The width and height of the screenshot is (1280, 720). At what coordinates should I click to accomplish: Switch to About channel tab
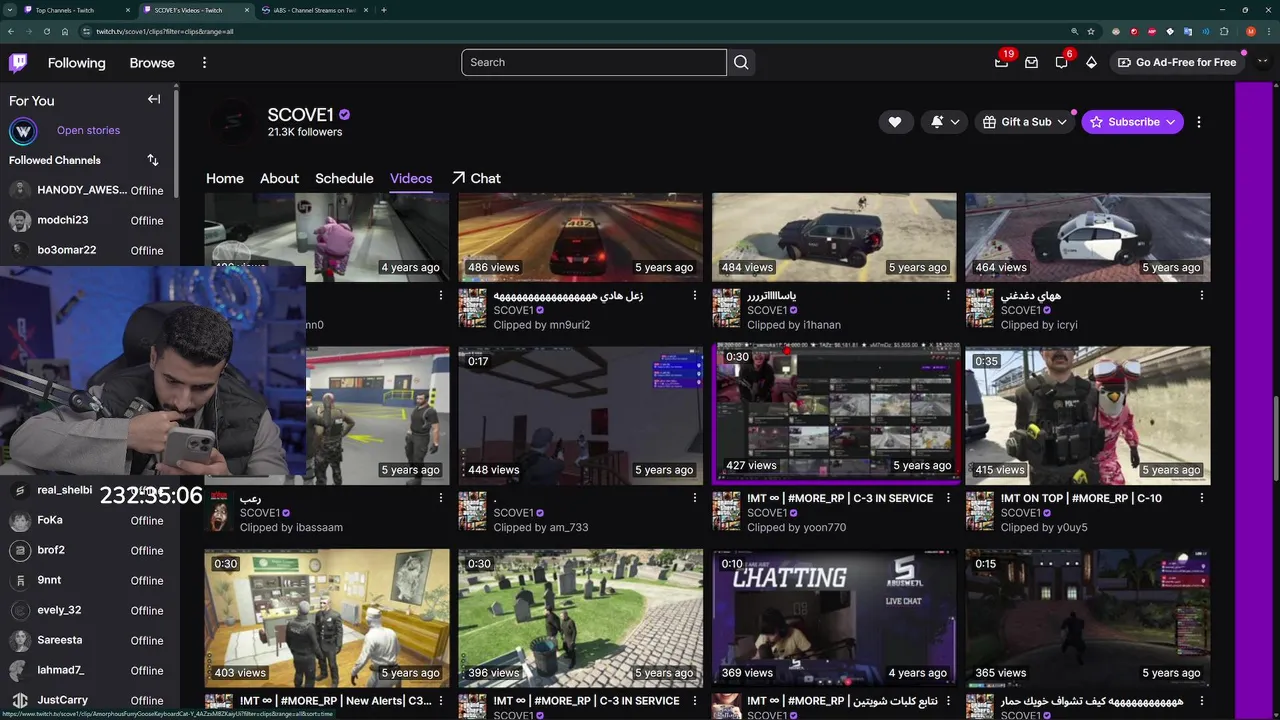[279, 178]
